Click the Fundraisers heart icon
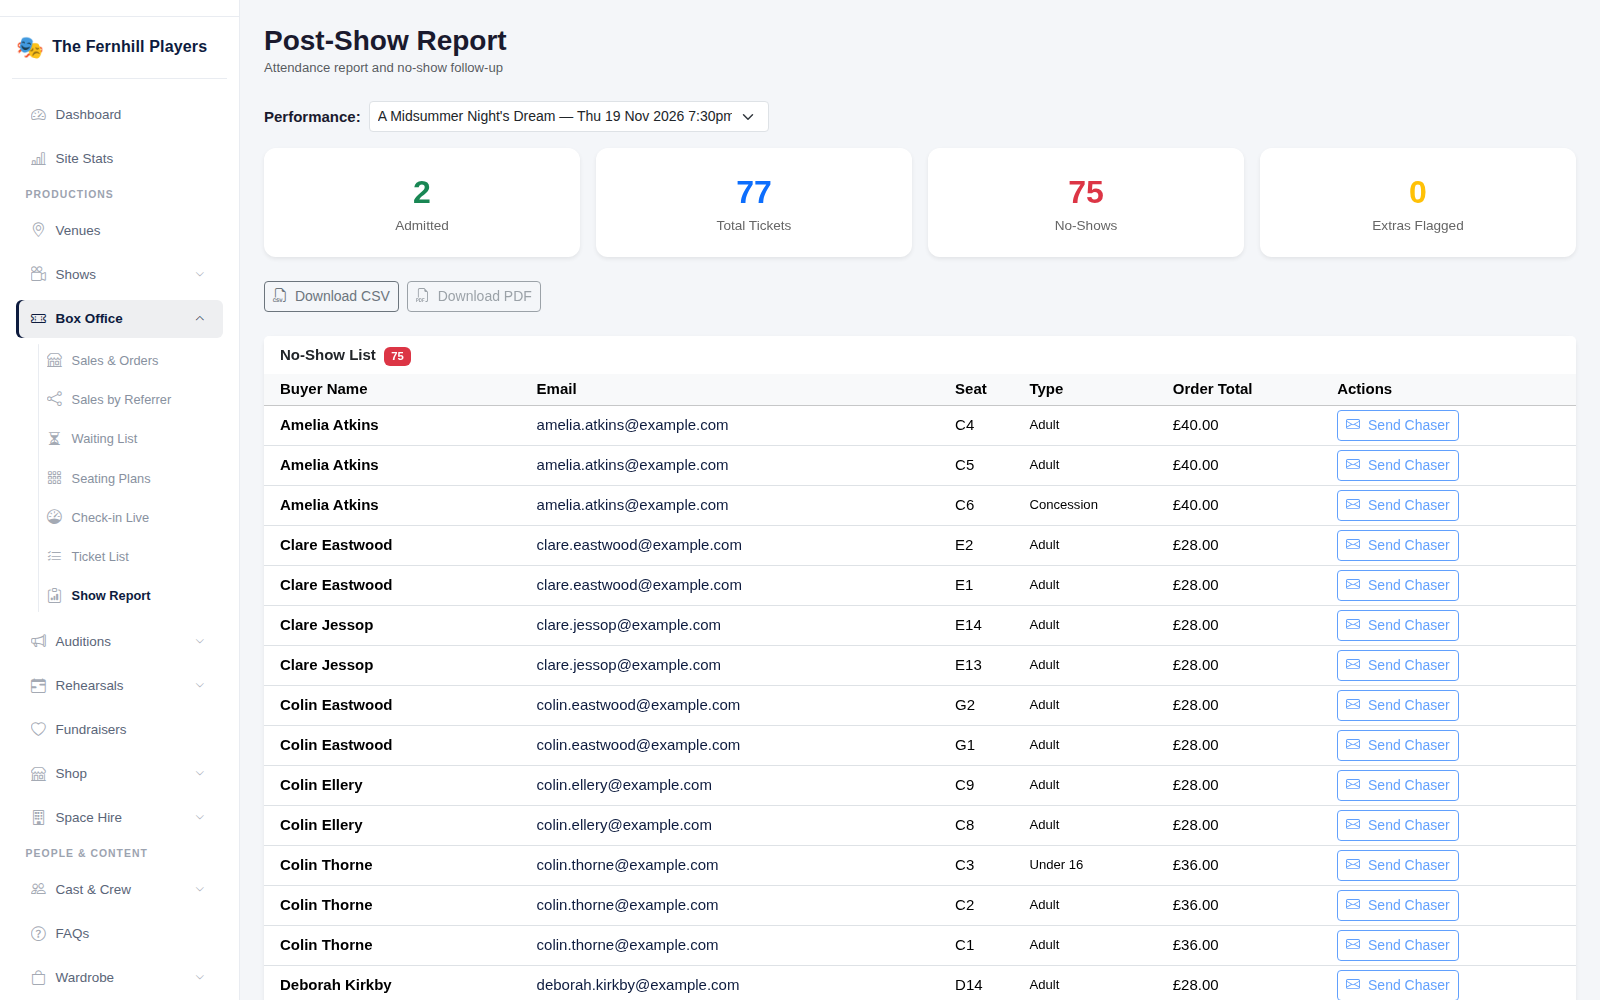1600x1000 pixels. pyautogui.click(x=38, y=730)
